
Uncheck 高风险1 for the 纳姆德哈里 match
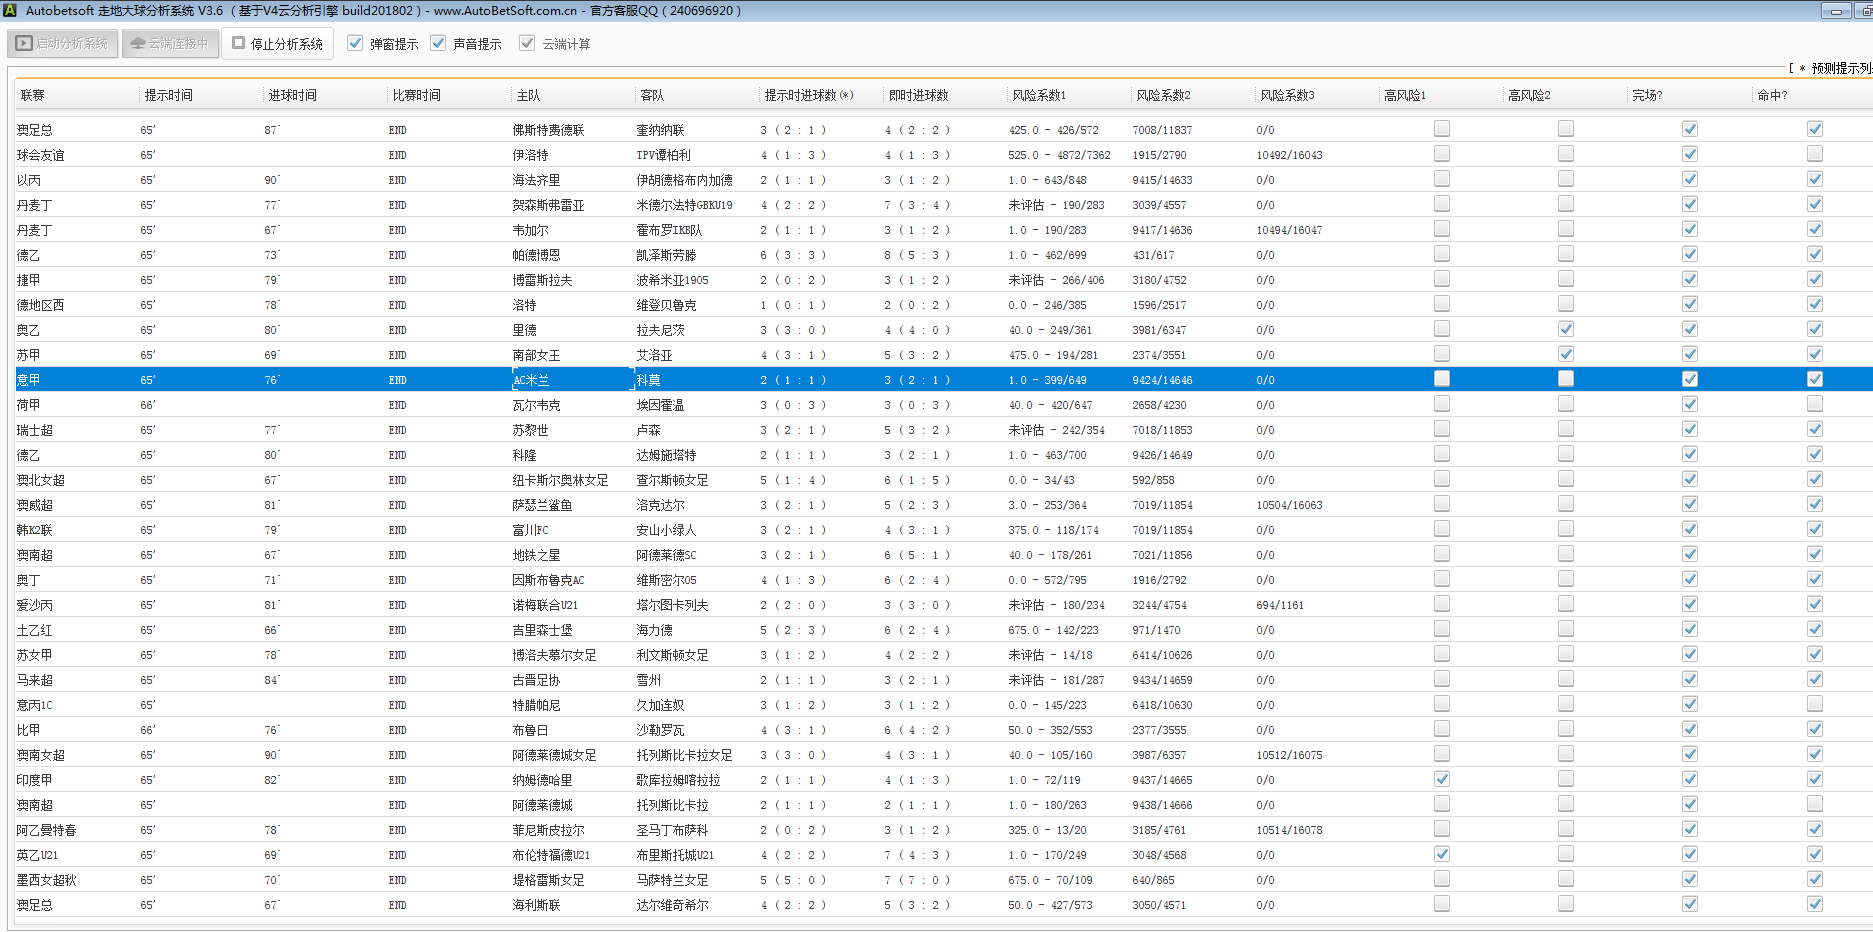point(1441,779)
